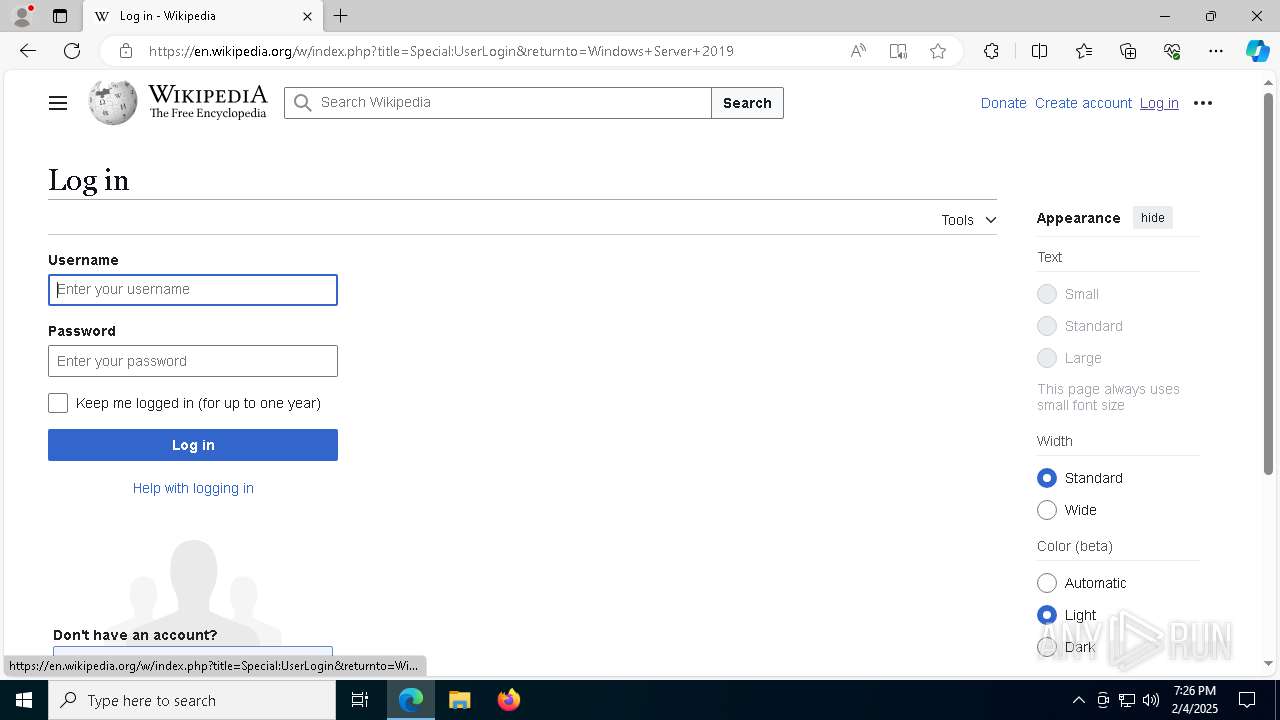Open browser profile avatar icon

(22, 16)
